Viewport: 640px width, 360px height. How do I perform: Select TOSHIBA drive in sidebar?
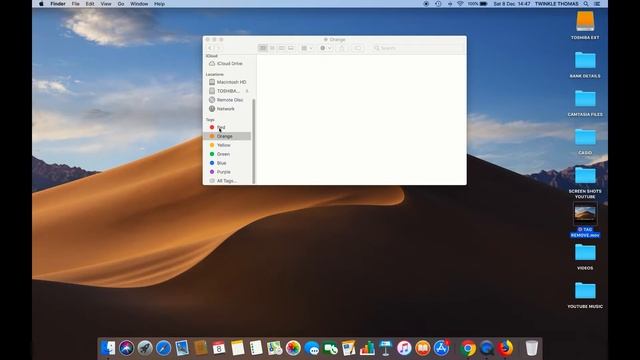pyautogui.click(x=226, y=91)
